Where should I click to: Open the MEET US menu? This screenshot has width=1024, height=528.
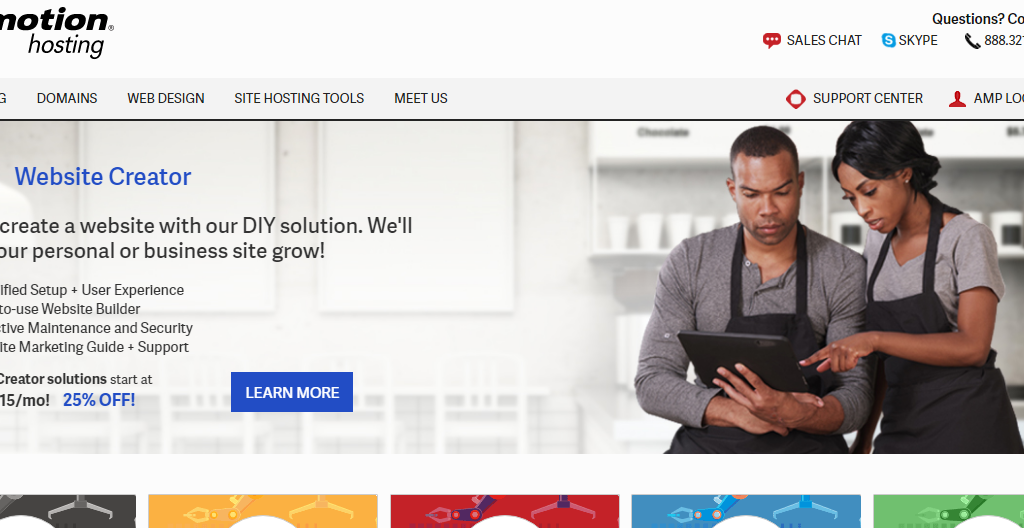(x=421, y=98)
